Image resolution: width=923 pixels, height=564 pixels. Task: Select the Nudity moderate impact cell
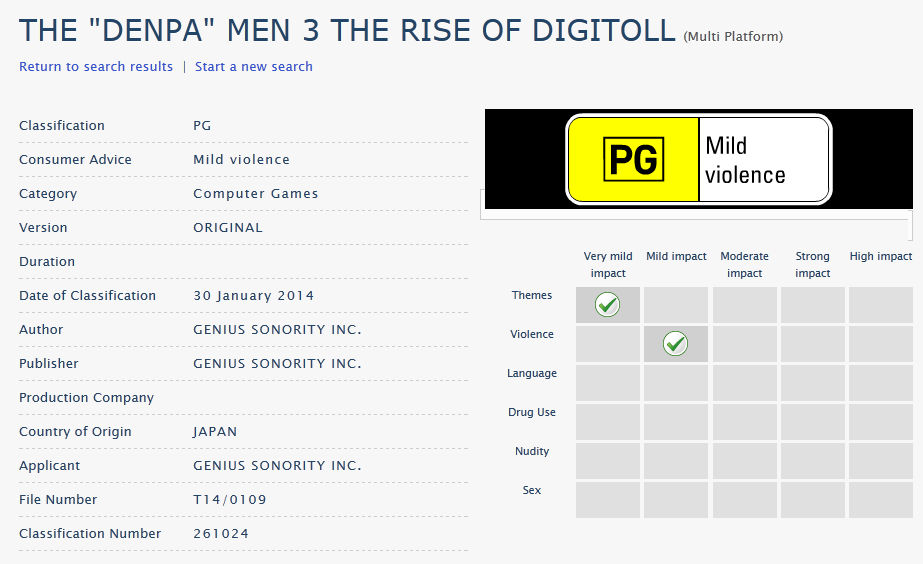[744, 461]
